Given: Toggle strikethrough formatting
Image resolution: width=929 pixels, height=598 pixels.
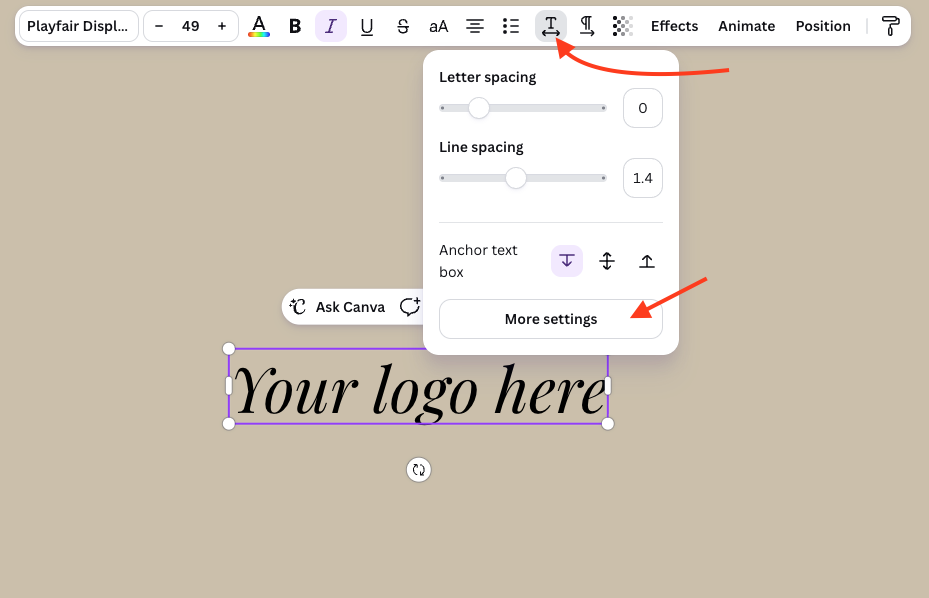Looking at the screenshot, I should (403, 26).
